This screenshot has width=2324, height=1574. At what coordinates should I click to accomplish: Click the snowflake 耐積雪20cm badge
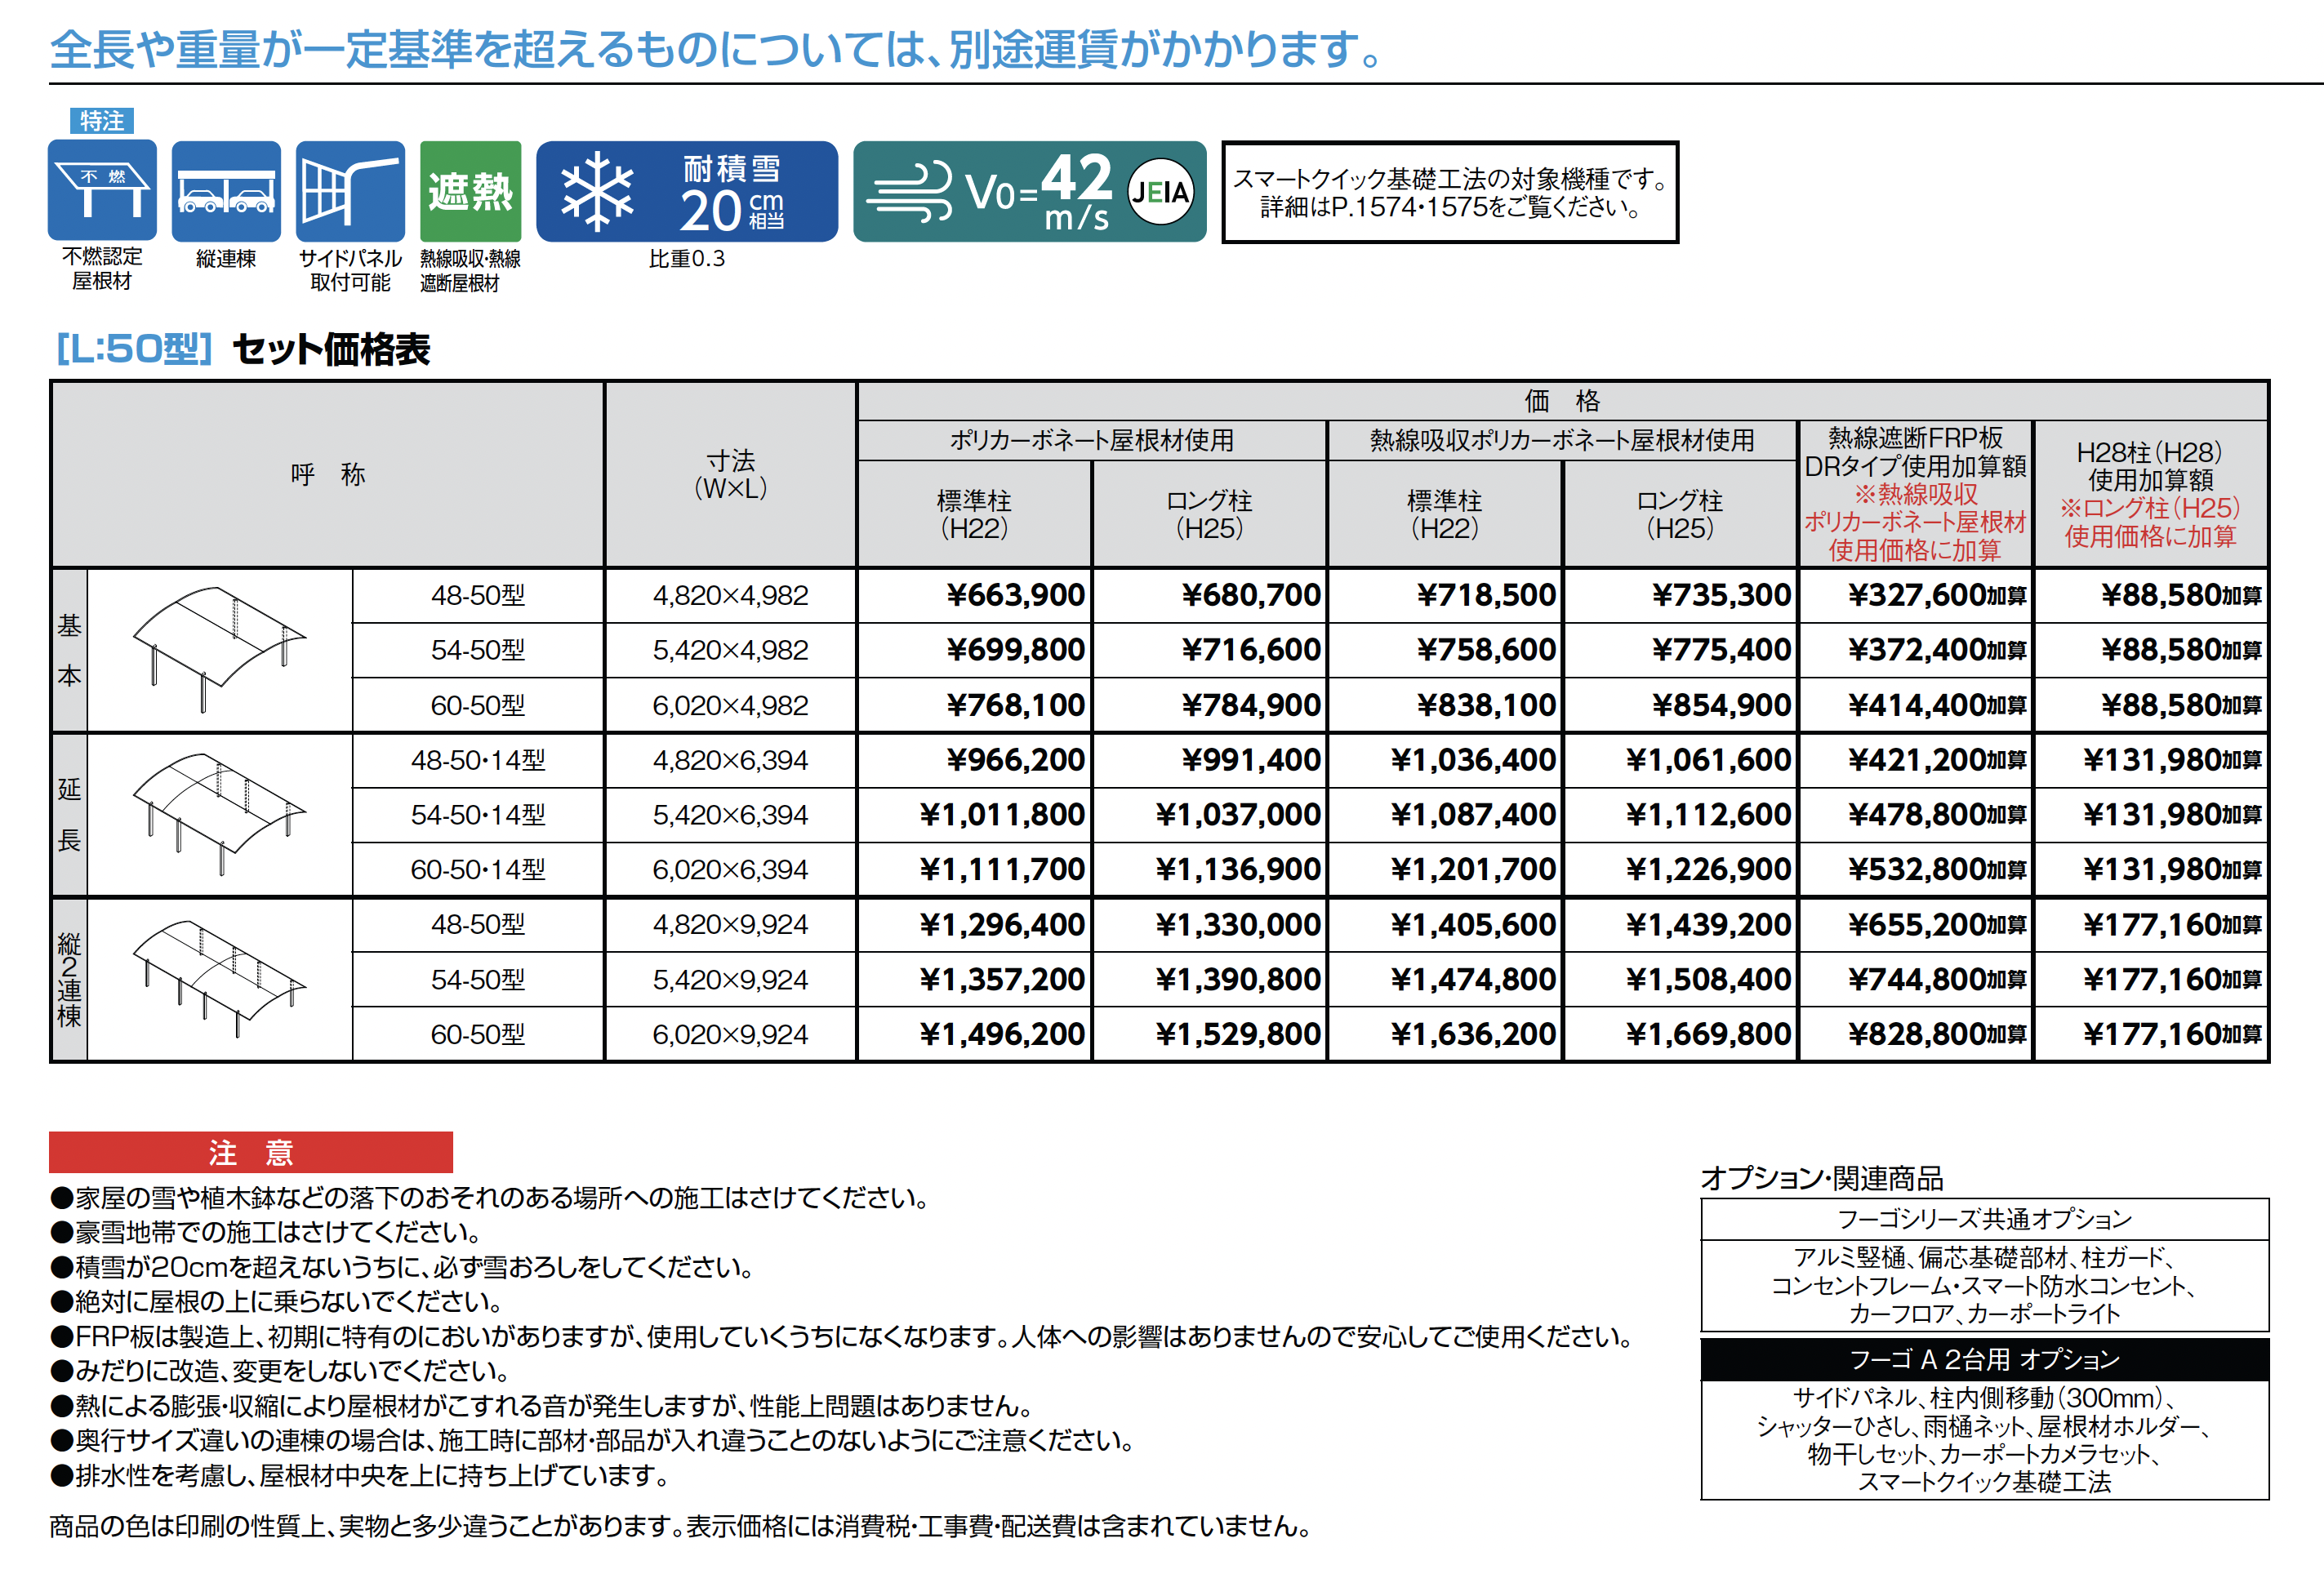[x=686, y=192]
